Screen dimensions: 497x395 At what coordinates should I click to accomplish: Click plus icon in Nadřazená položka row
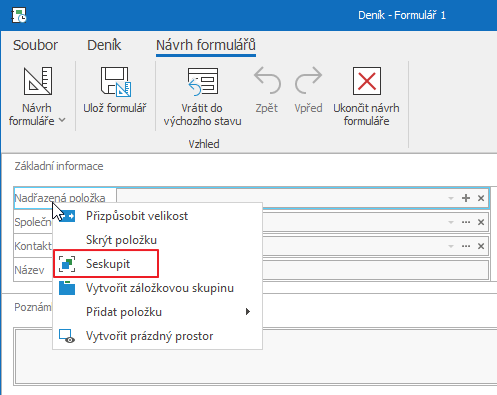(466, 198)
